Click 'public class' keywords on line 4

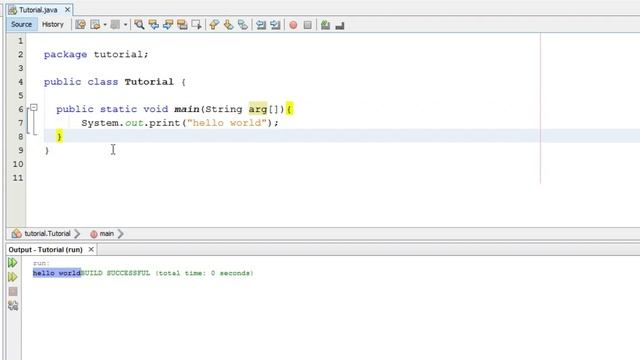(81, 82)
